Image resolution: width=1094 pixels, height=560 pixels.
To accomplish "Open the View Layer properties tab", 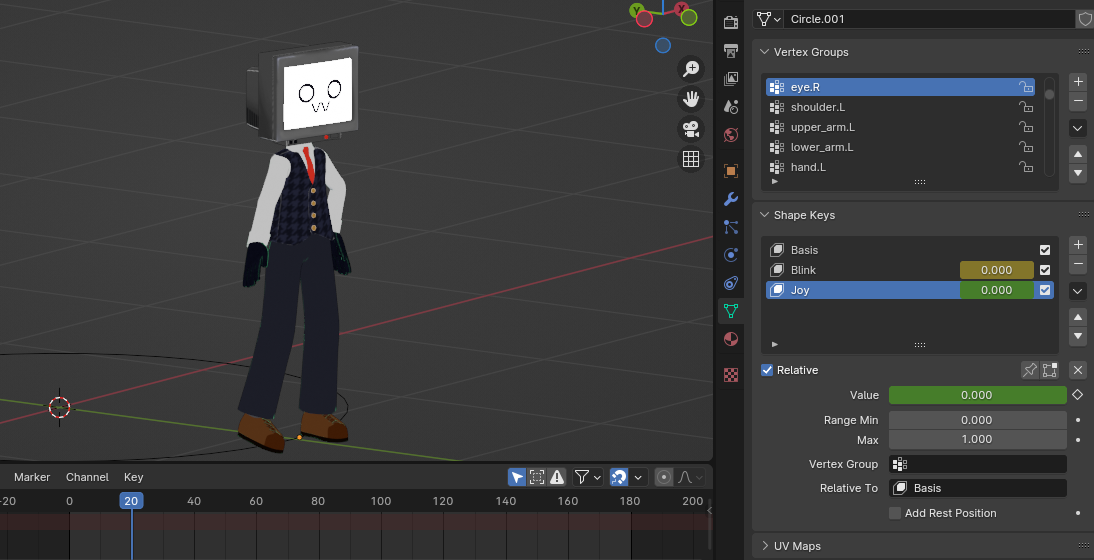I will (730, 79).
